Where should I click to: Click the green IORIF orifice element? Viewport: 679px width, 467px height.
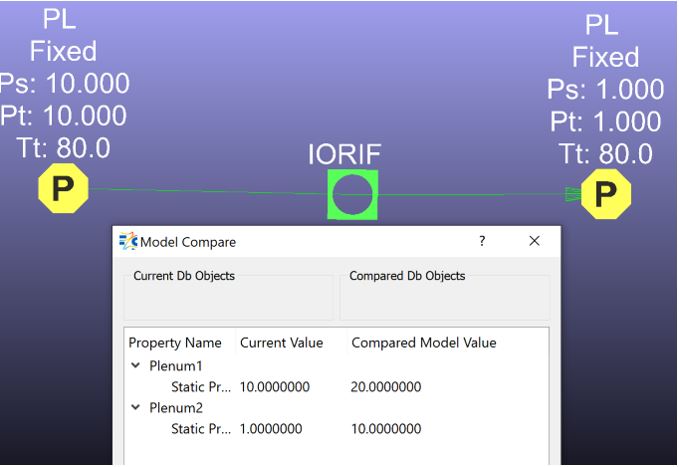tap(352, 194)
